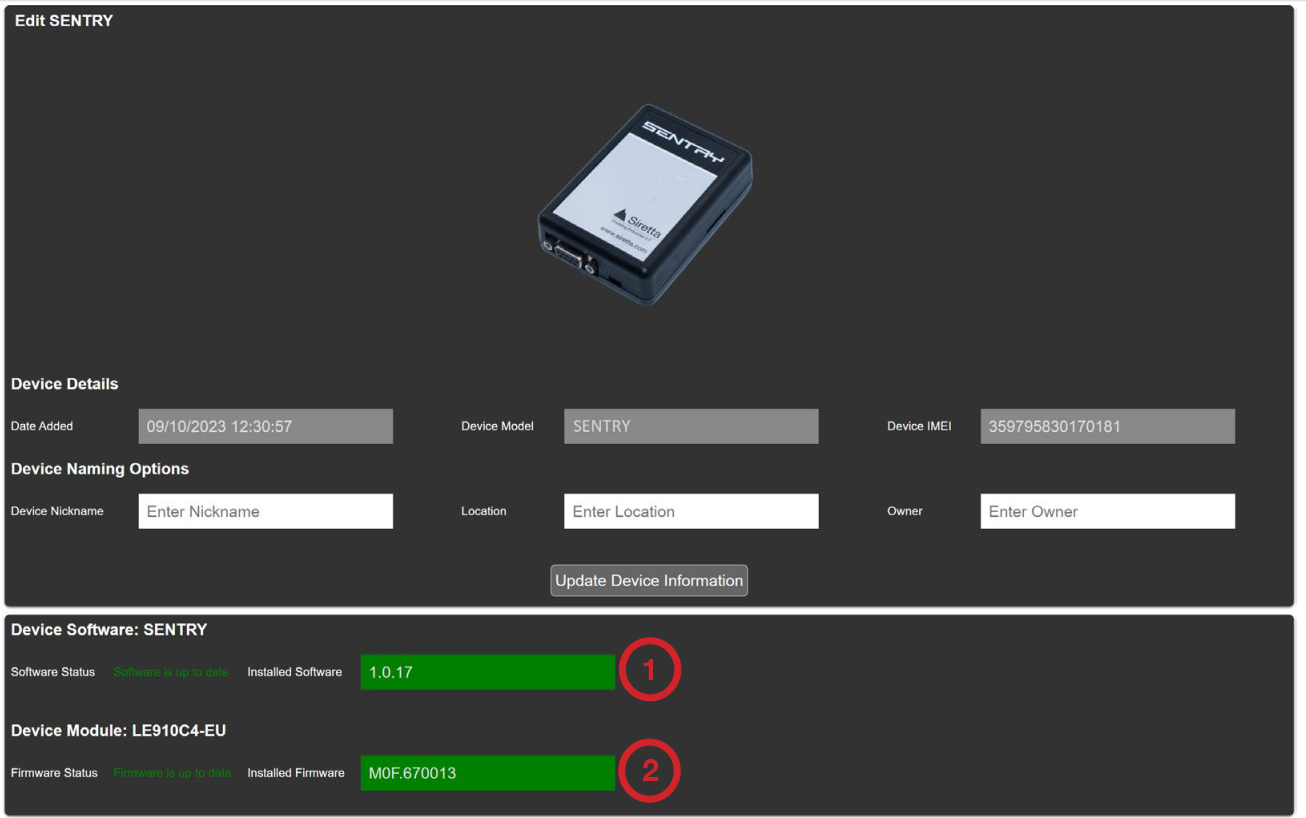Click the 'Firmware is up to date' status text
Screen dimensions: 1306x818
[172, 773]
